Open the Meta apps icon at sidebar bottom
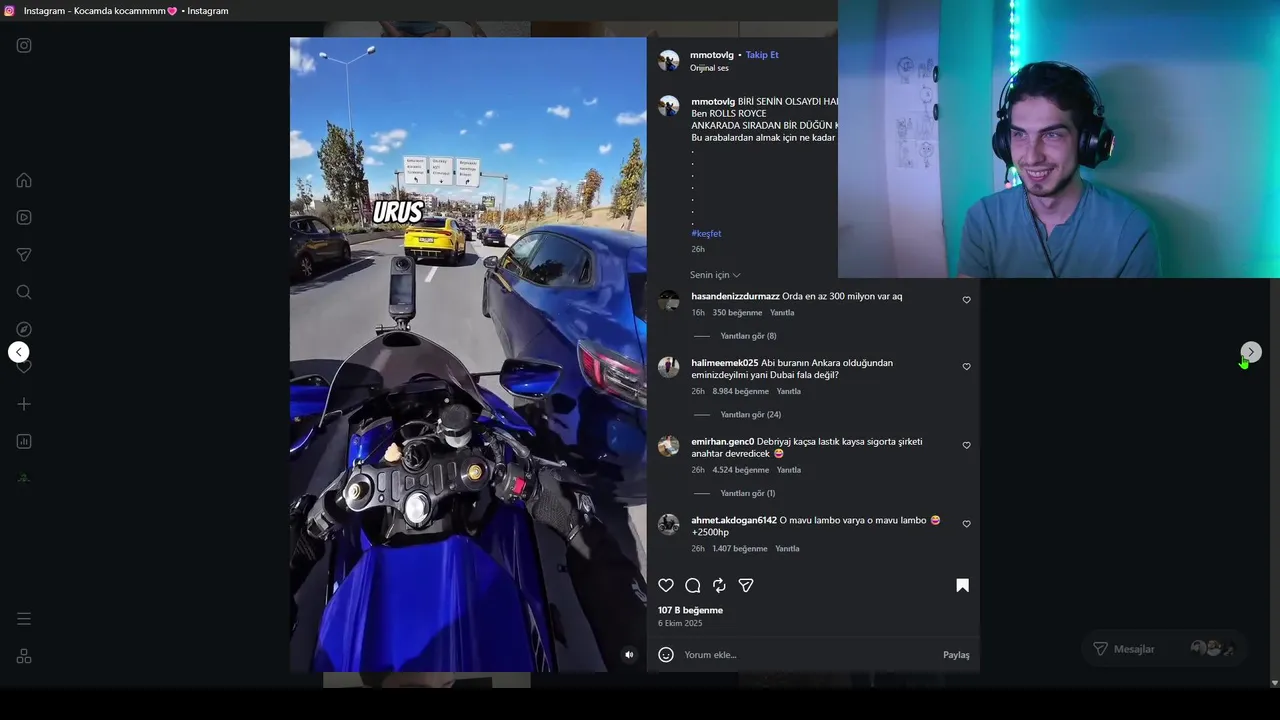The height and width of the screenshot is (720, 1280). pyautogui.click(x=24, y=656)
